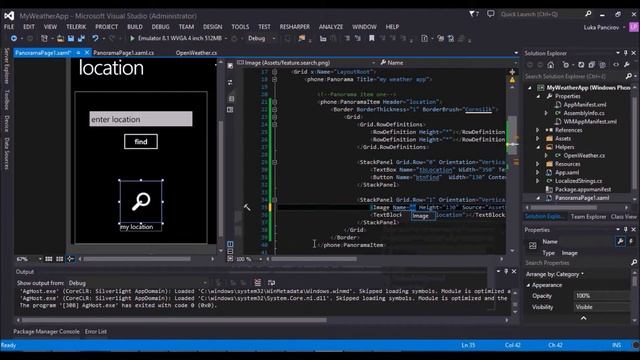The height and width of the screenshot is (360, 640).
Task: Toggle snapping to gridlines icon in designer
Action: (x=60, y=259)
